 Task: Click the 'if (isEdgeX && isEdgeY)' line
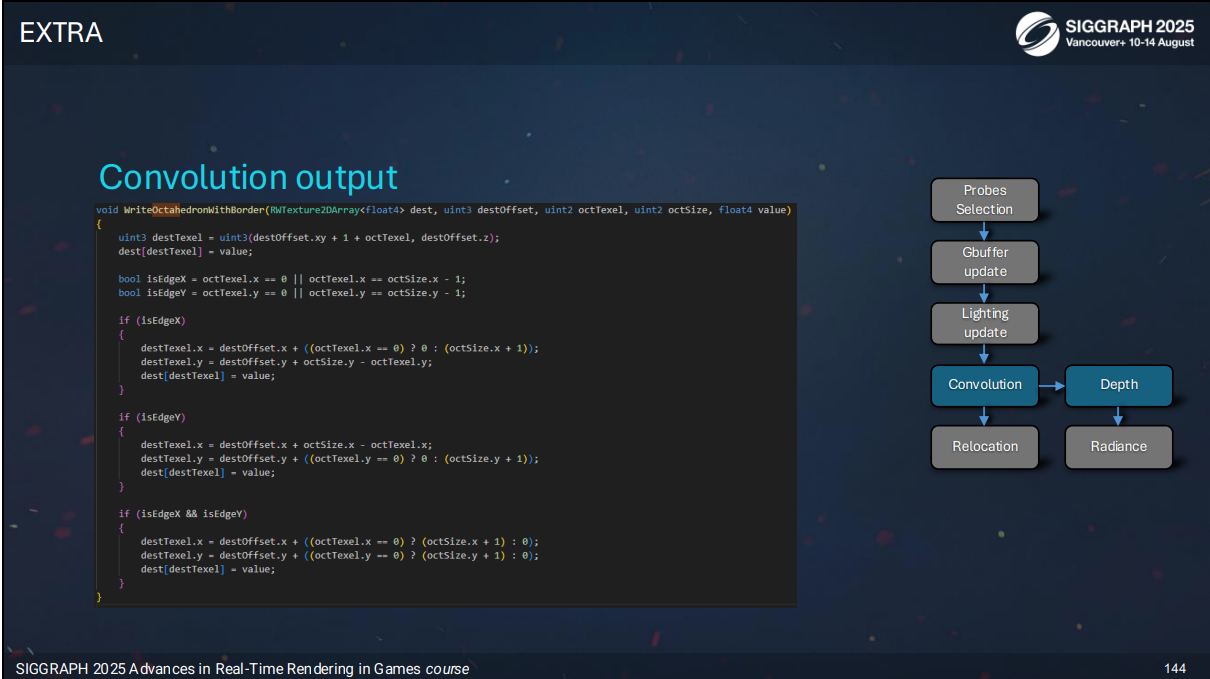pos(182,513)
